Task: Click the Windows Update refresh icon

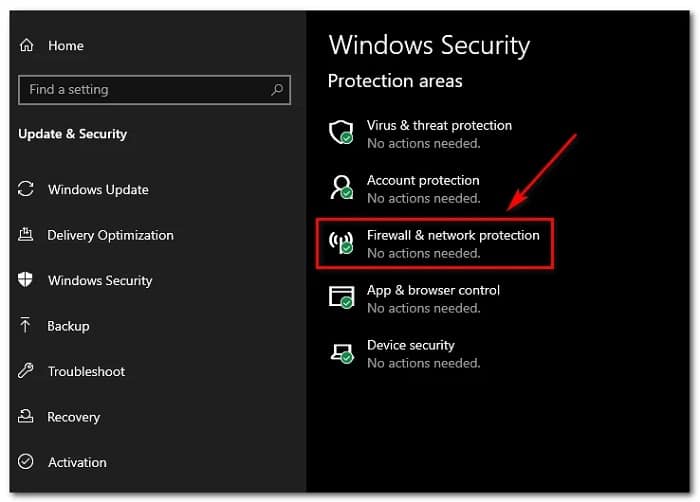Action: pos(26,190)
